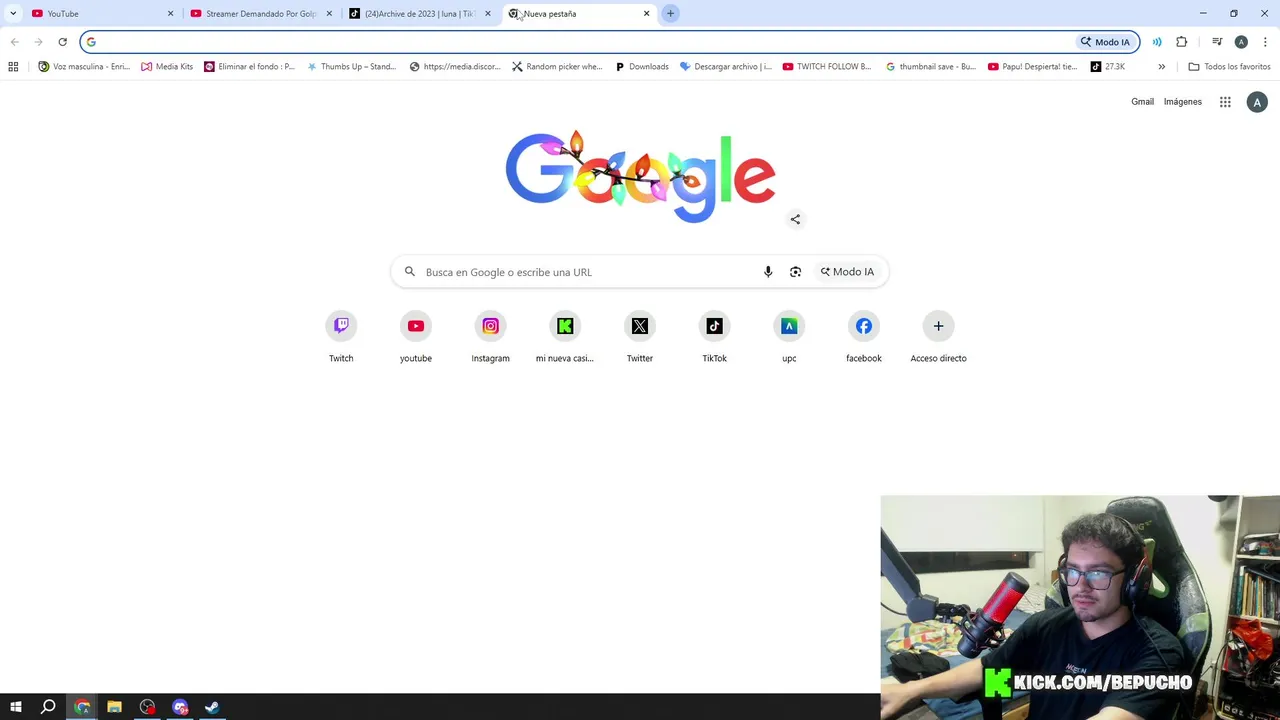The image size is (1280, 720).
Task: Open Windows search in the taskbar
Action: tap(48, 707)
